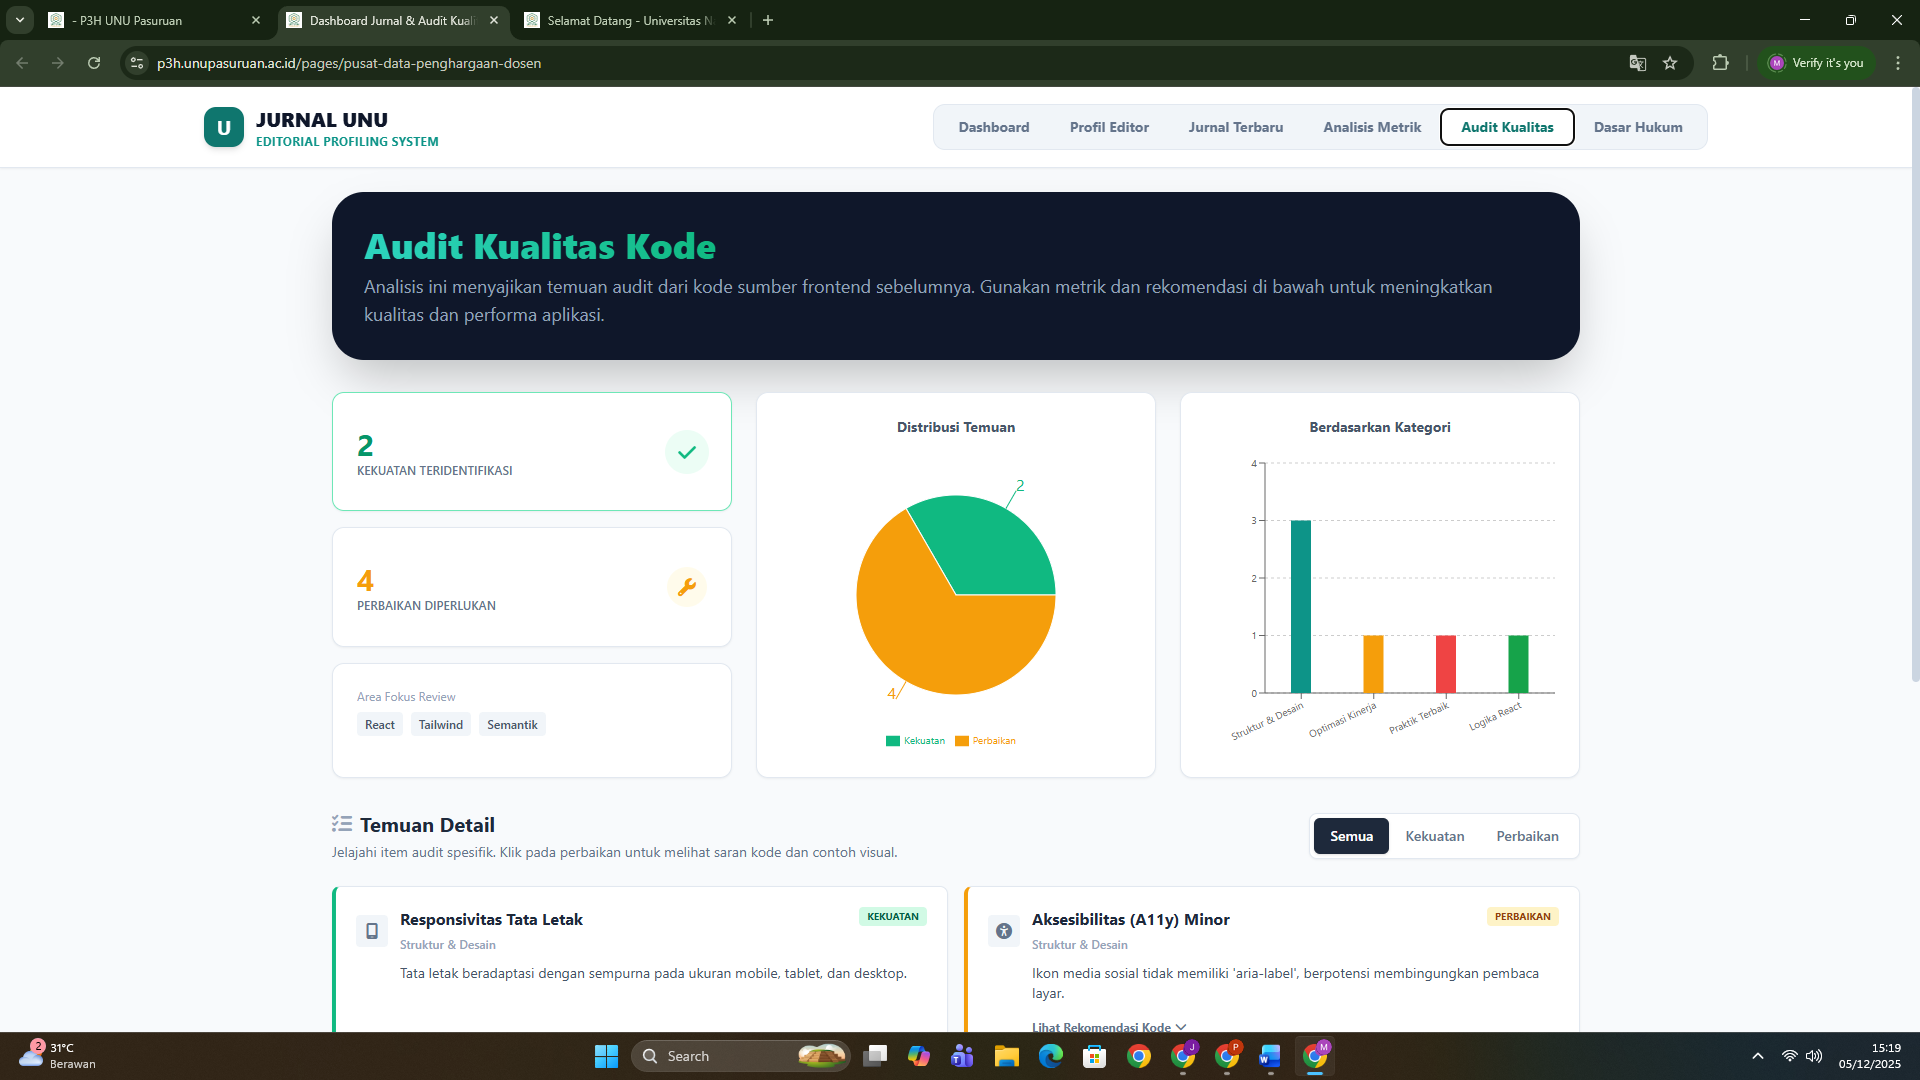Open Profil Editor nav tab
The height and width of the screenshot is (1080, 1920).
[x=1109, y=127]
